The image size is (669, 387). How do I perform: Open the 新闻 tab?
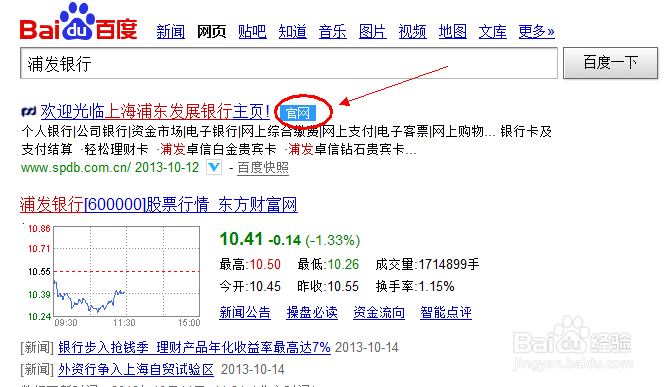170,32
